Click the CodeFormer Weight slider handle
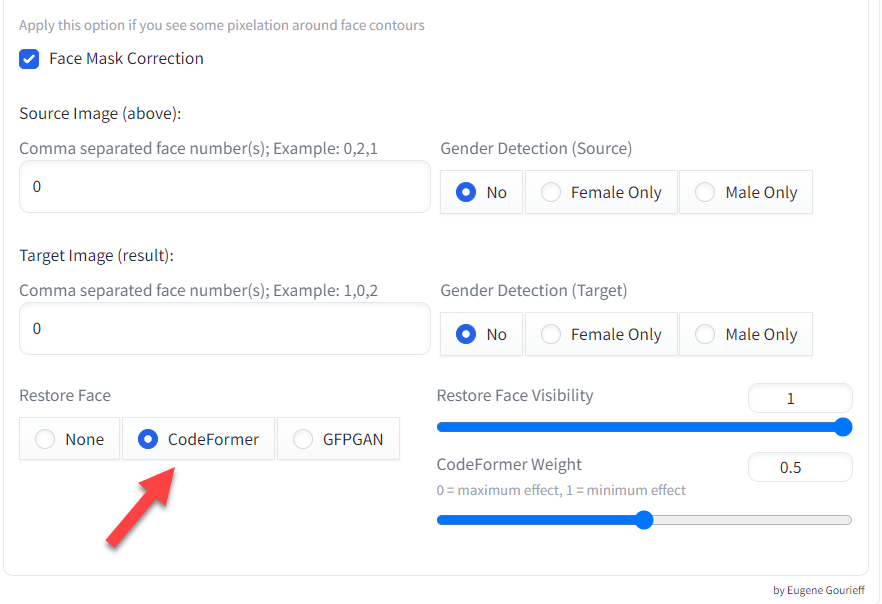 coord(644,520)
